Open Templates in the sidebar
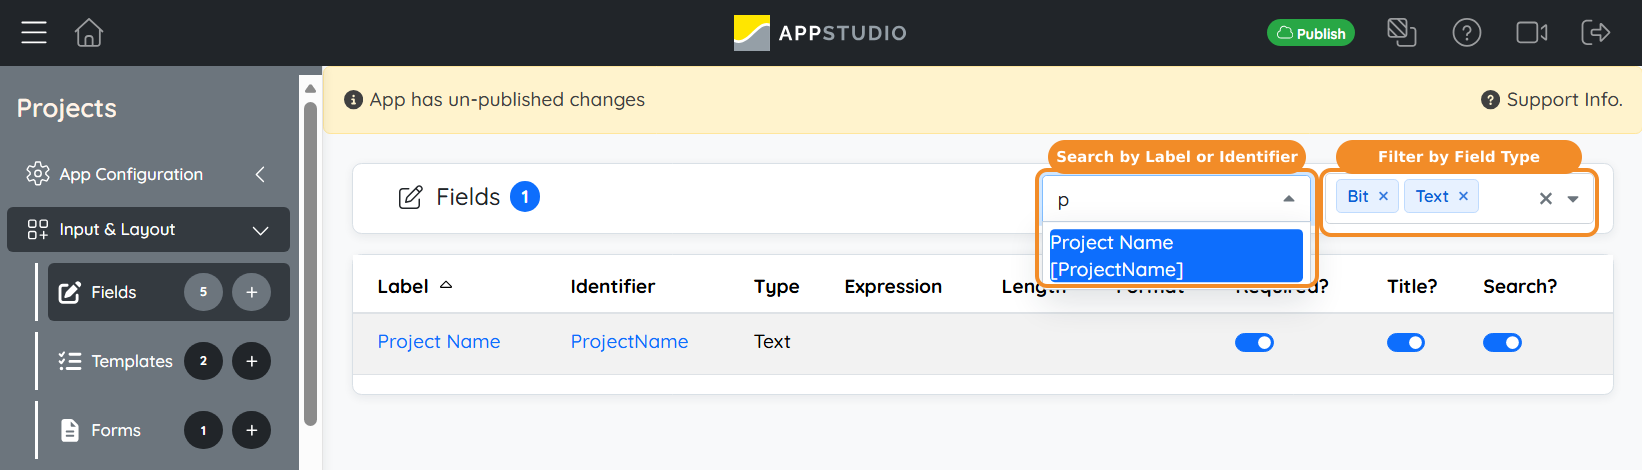The image size is (1642, 470). click(131, 361)
